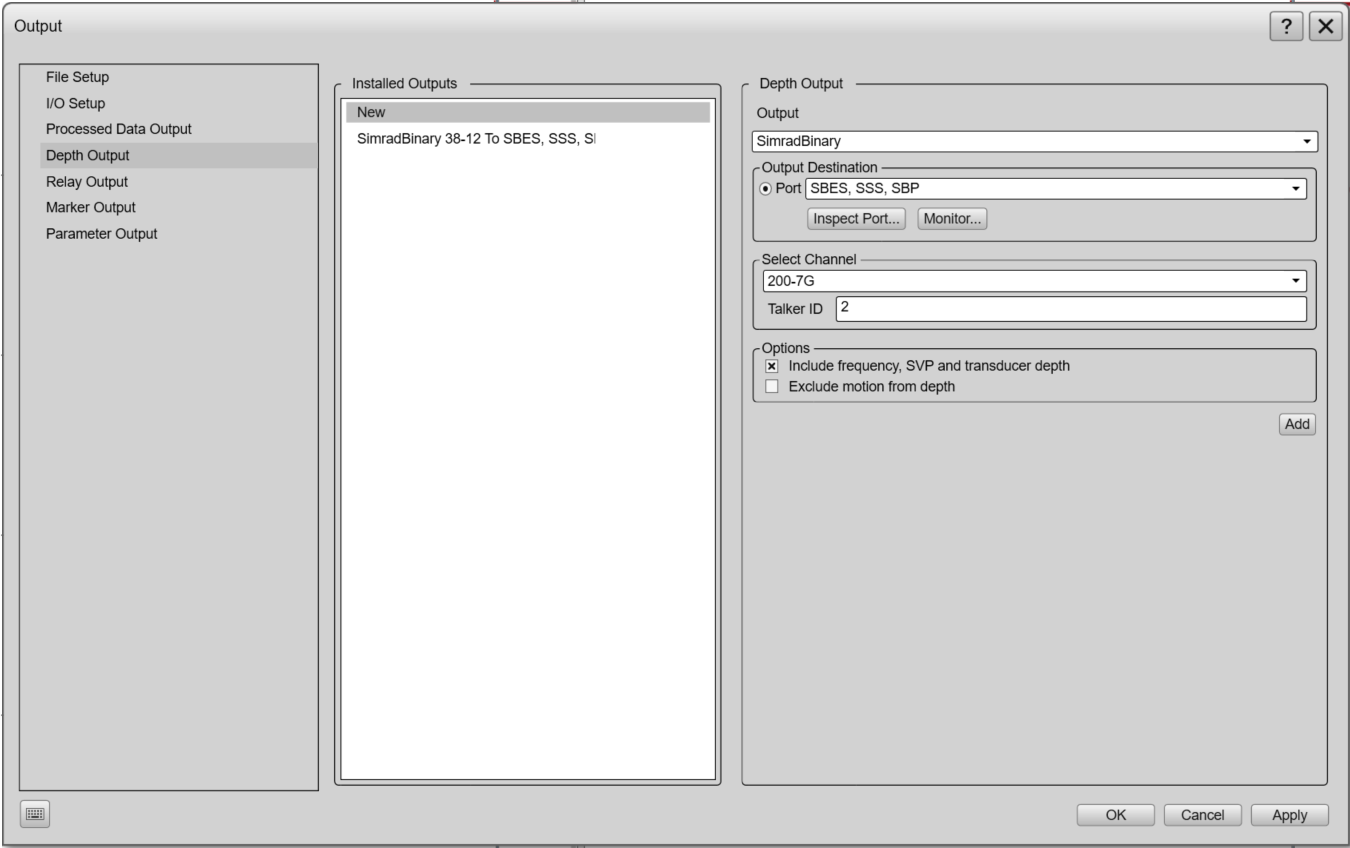Screen dimensions: 1350x848
Task: Click the Talker ID input field
Action: coord(1070,309)
